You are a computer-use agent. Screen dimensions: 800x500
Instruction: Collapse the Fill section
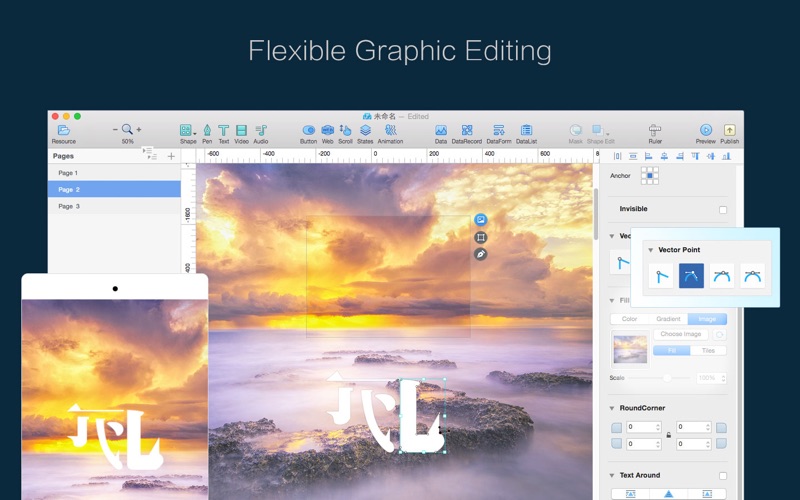(612, 301)
